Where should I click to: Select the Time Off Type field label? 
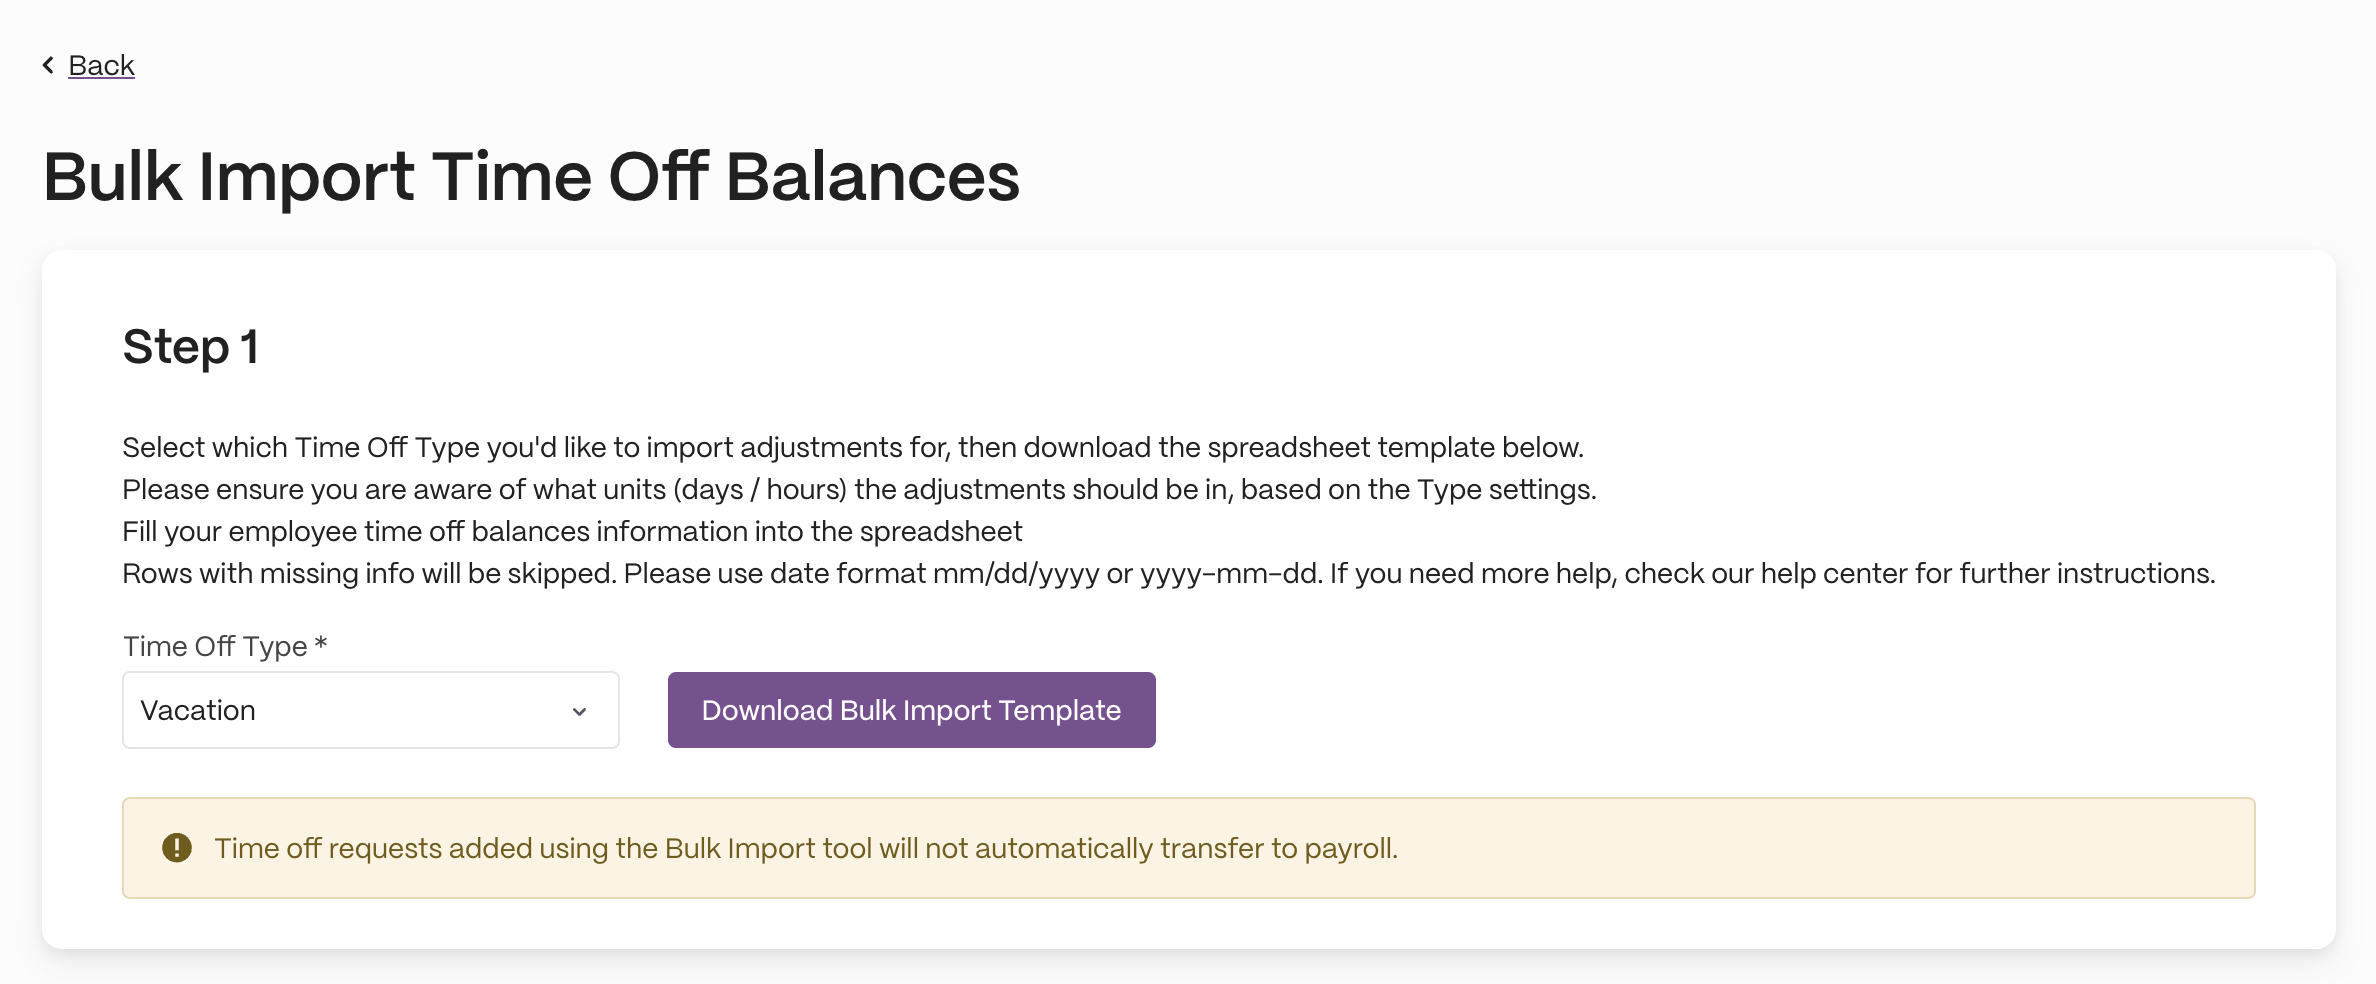(x=215, y=646)
